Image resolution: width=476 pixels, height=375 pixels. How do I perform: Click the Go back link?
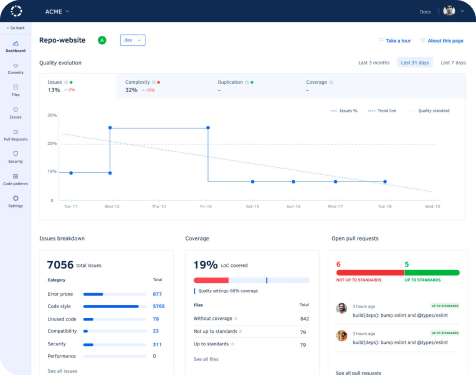pos(16,28)
